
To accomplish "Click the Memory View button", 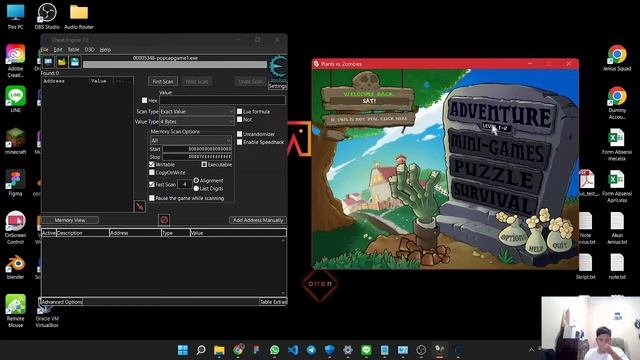I will coord(70,220).
